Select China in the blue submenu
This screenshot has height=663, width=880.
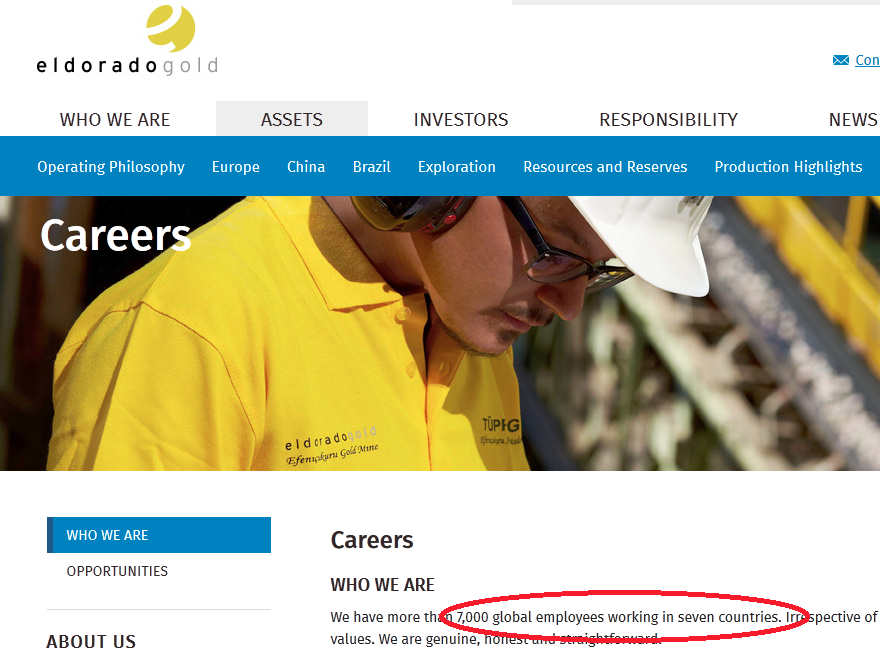tap(306, 167)
